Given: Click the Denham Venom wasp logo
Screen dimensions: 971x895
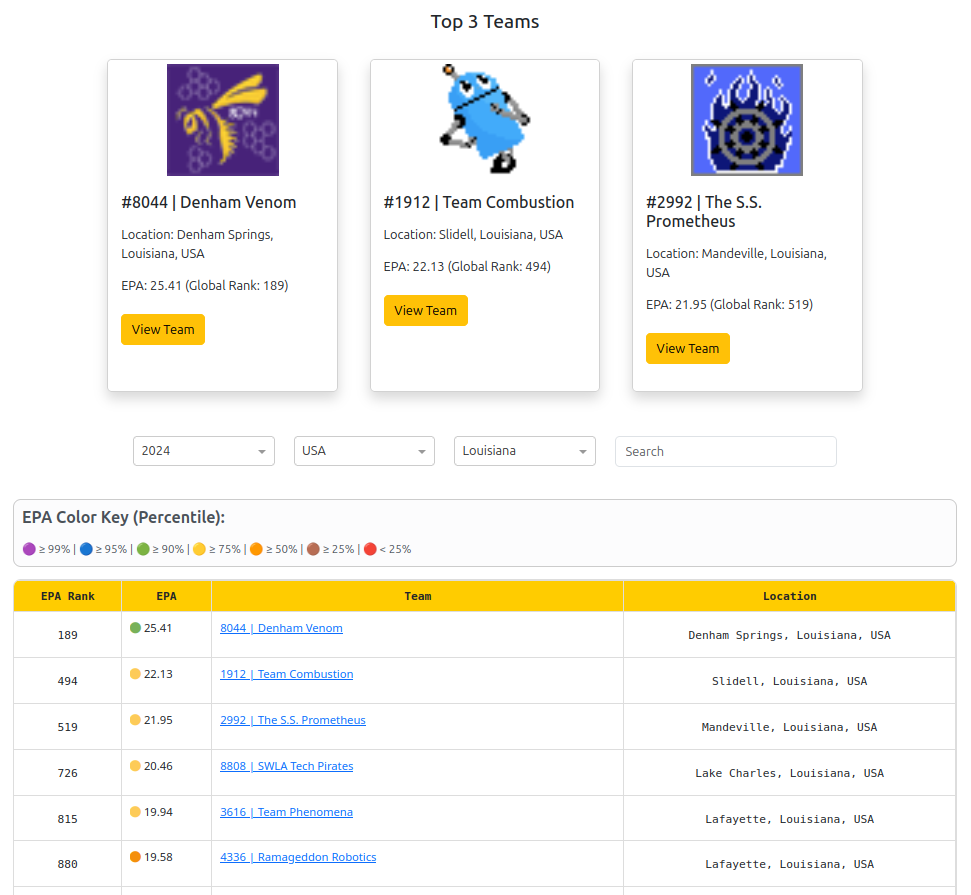Looking at the screenshot, I should pyautogui.click(x=222, y=120).
